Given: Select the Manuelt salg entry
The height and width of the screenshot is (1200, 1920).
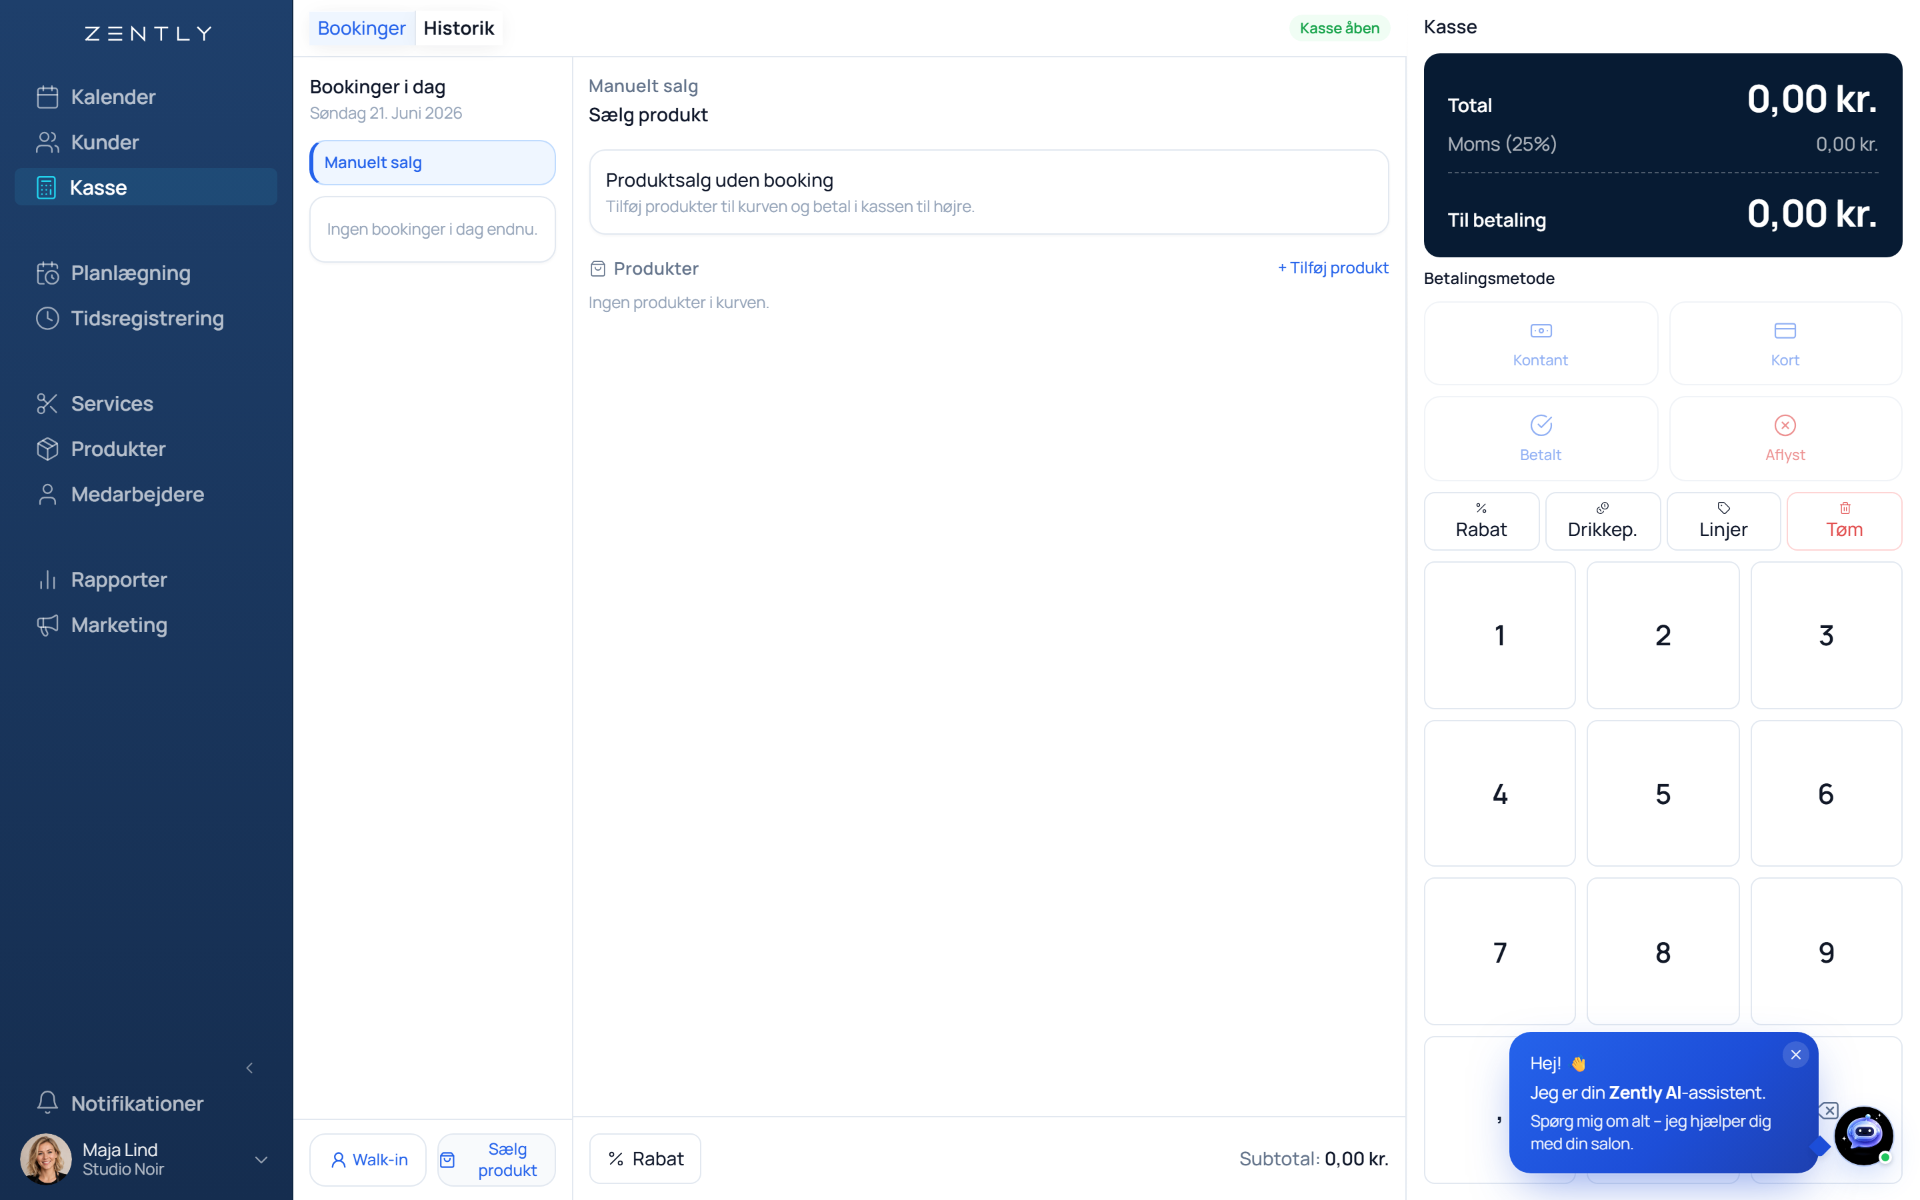Looking at the screenshot, I should pos(432,162).
